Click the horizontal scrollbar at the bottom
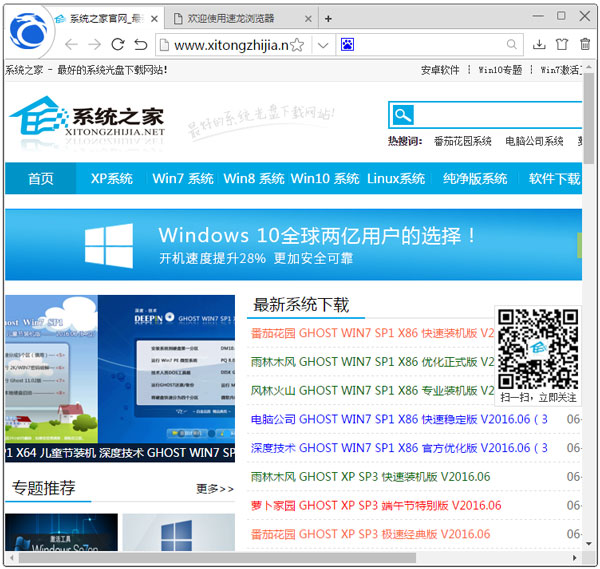 tap(290, 557)
